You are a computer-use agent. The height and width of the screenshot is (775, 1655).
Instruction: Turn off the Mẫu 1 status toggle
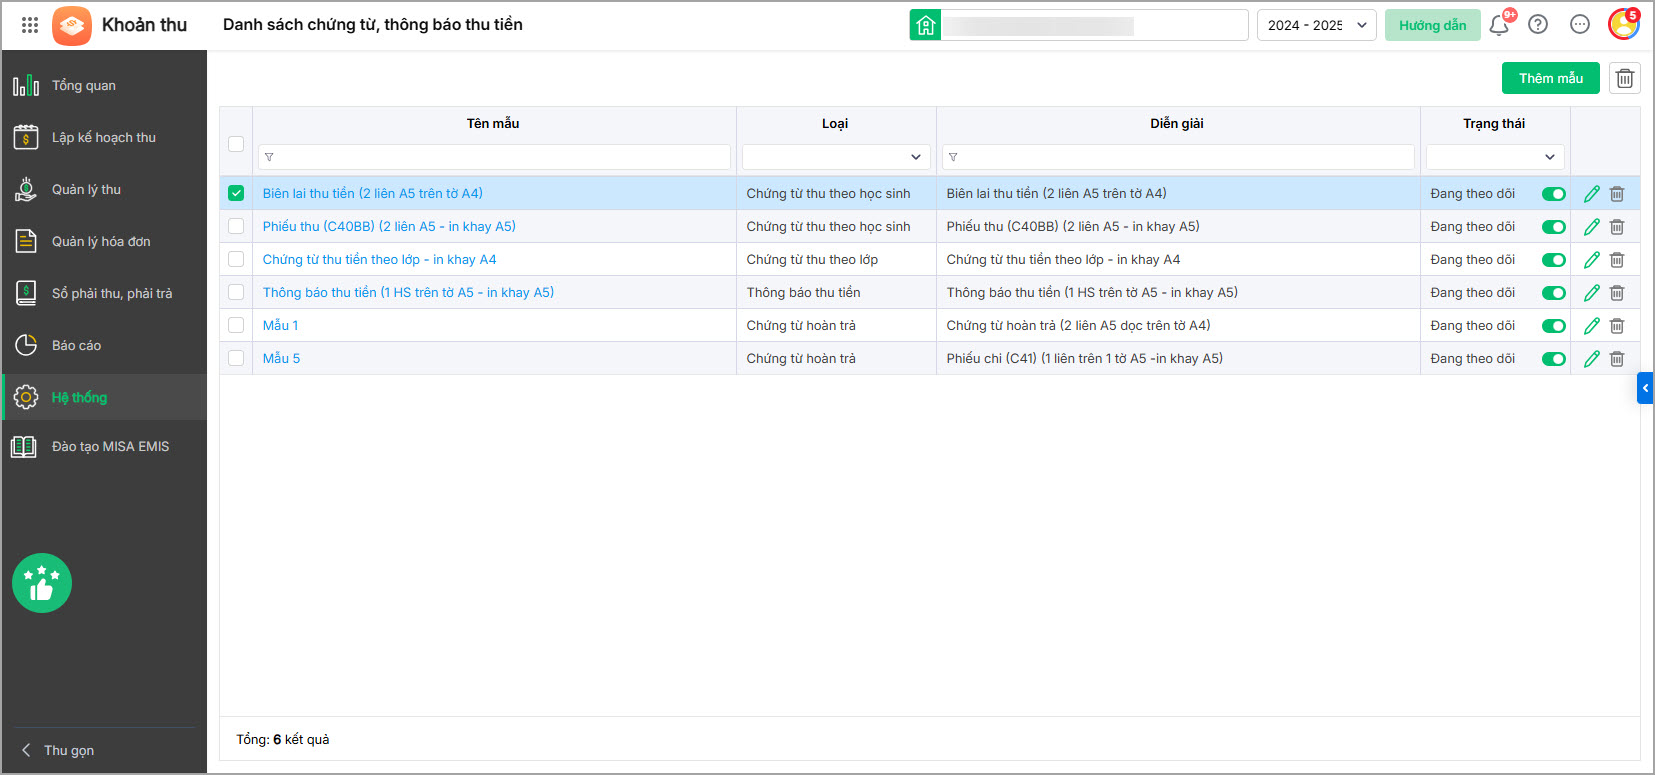(x=1554, y=326)
